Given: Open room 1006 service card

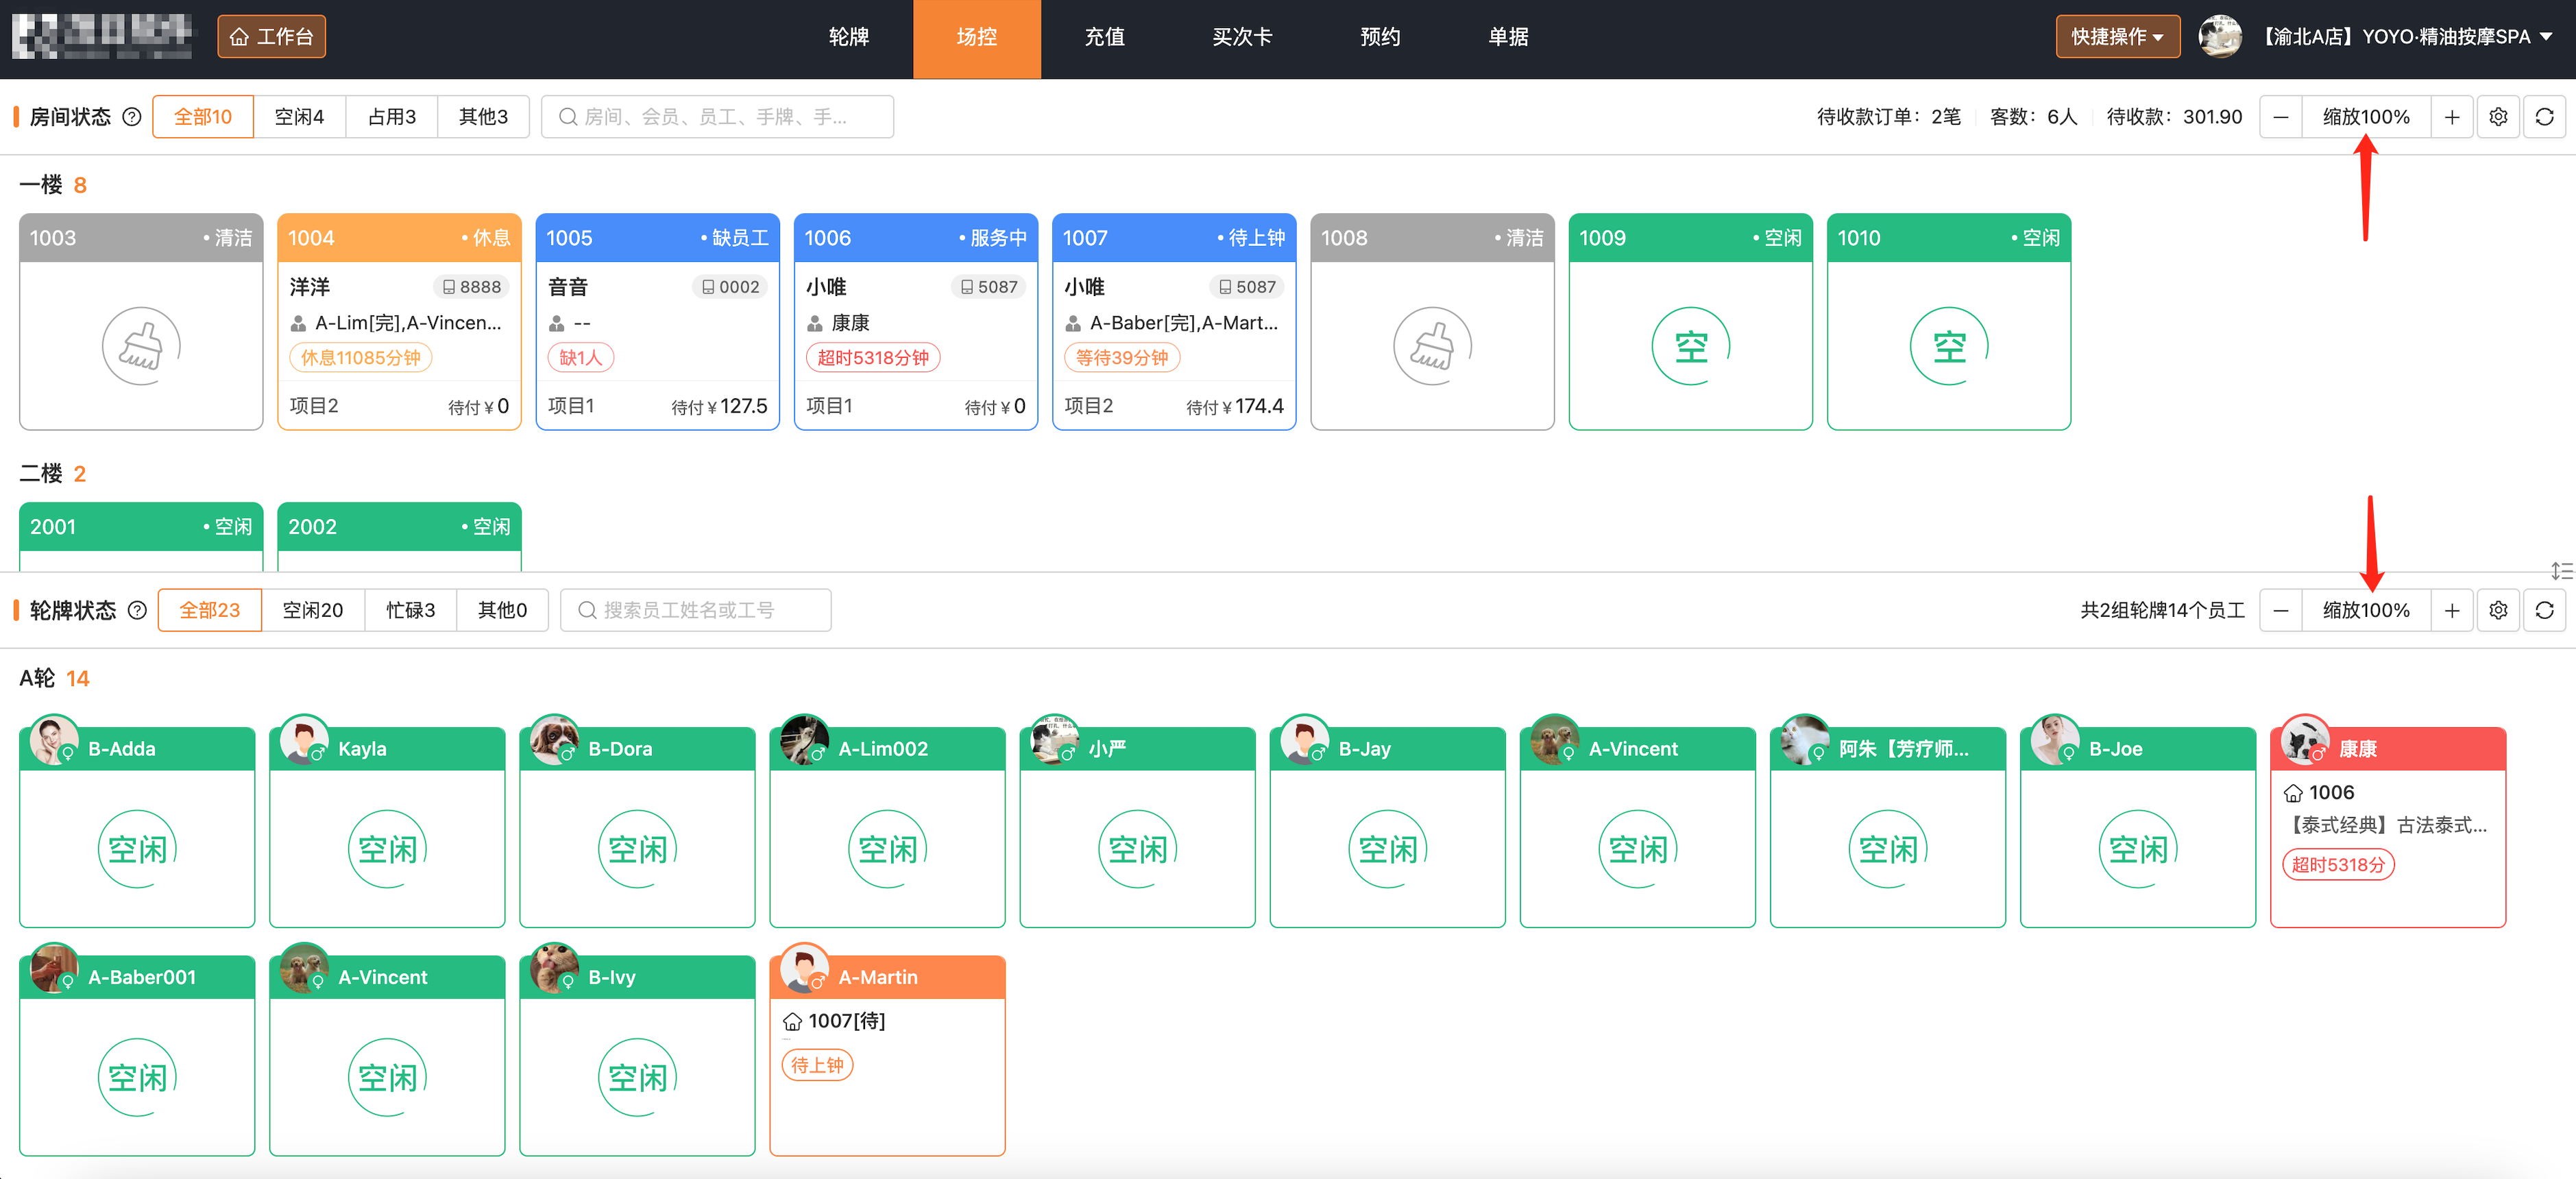Looking at the screenshot, I should pos(915,323).
